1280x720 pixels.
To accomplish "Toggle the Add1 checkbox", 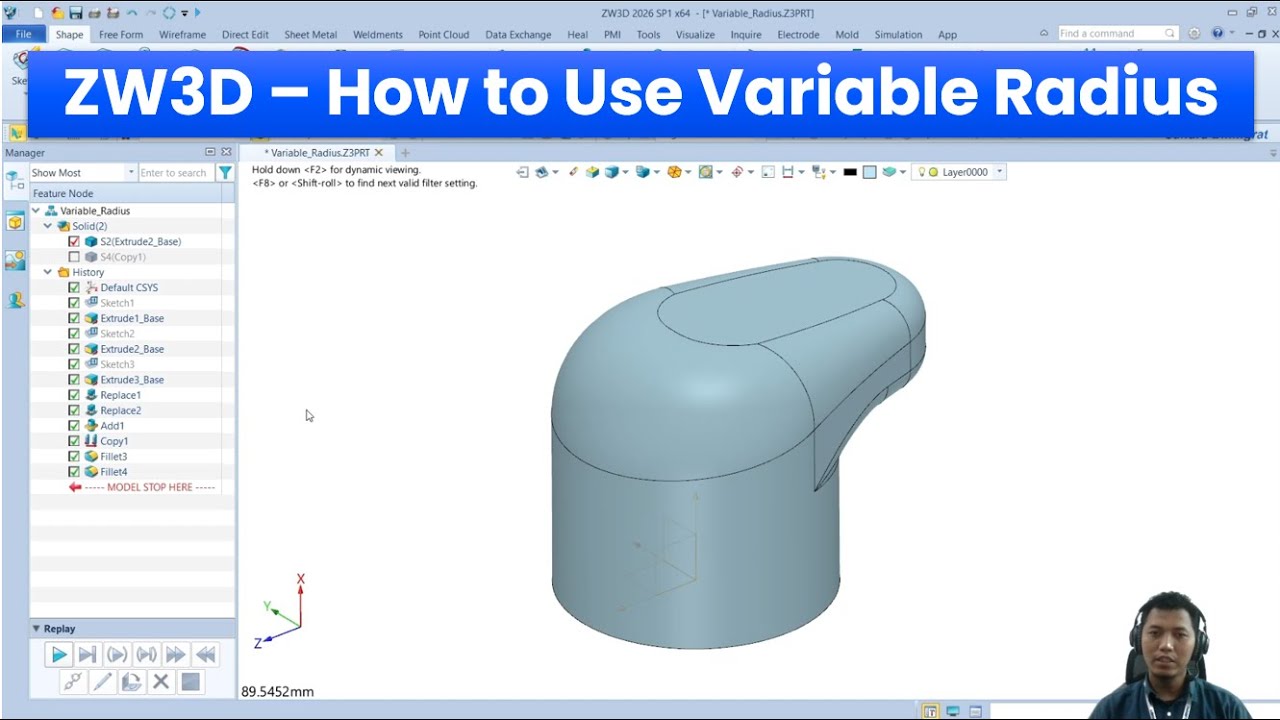I will pyautogui.click(x=74, y=426).
